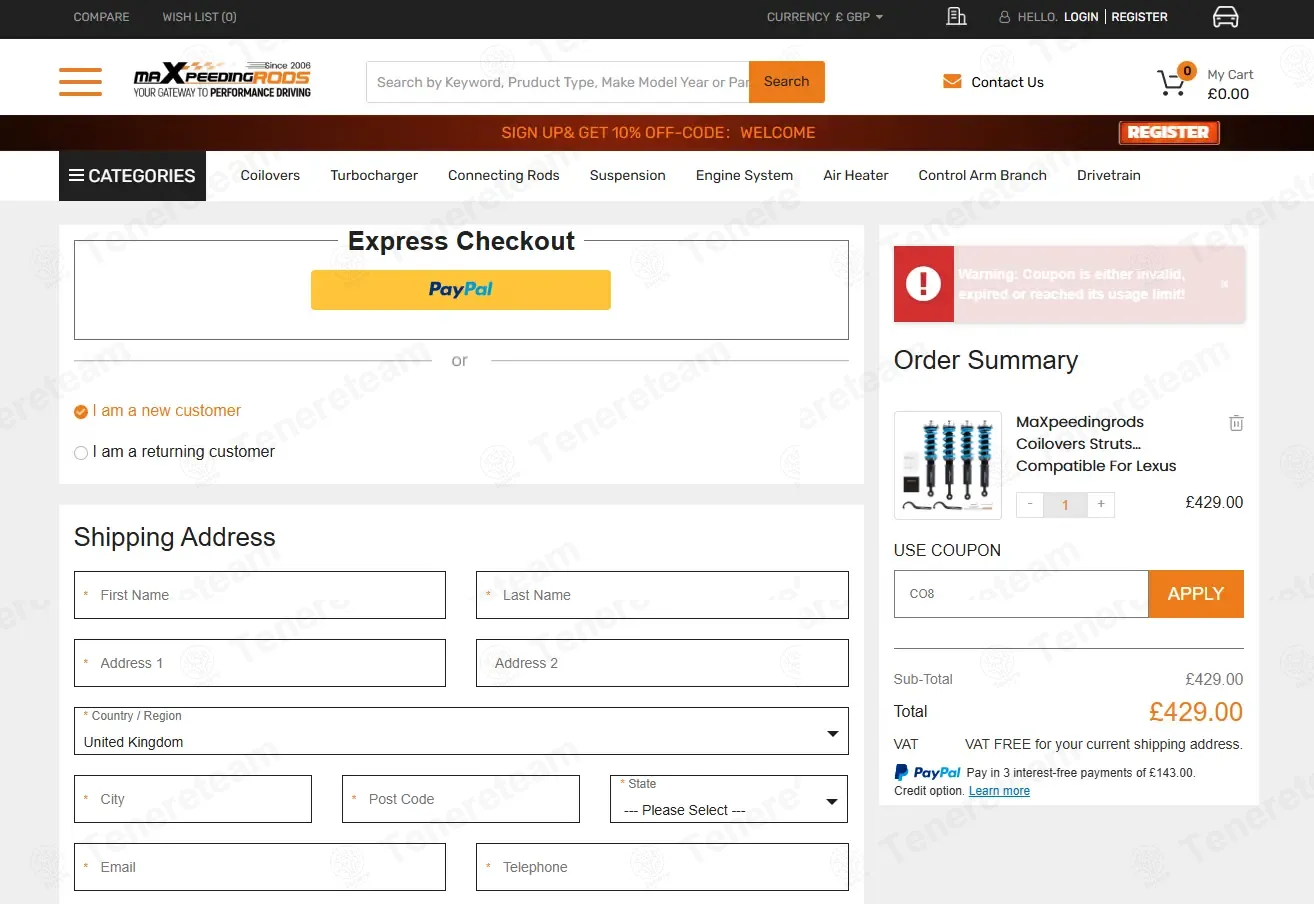The height and width of the screenshot is (904, 1314).
Task: Expand the Categories menu
Action: (132, 176)
